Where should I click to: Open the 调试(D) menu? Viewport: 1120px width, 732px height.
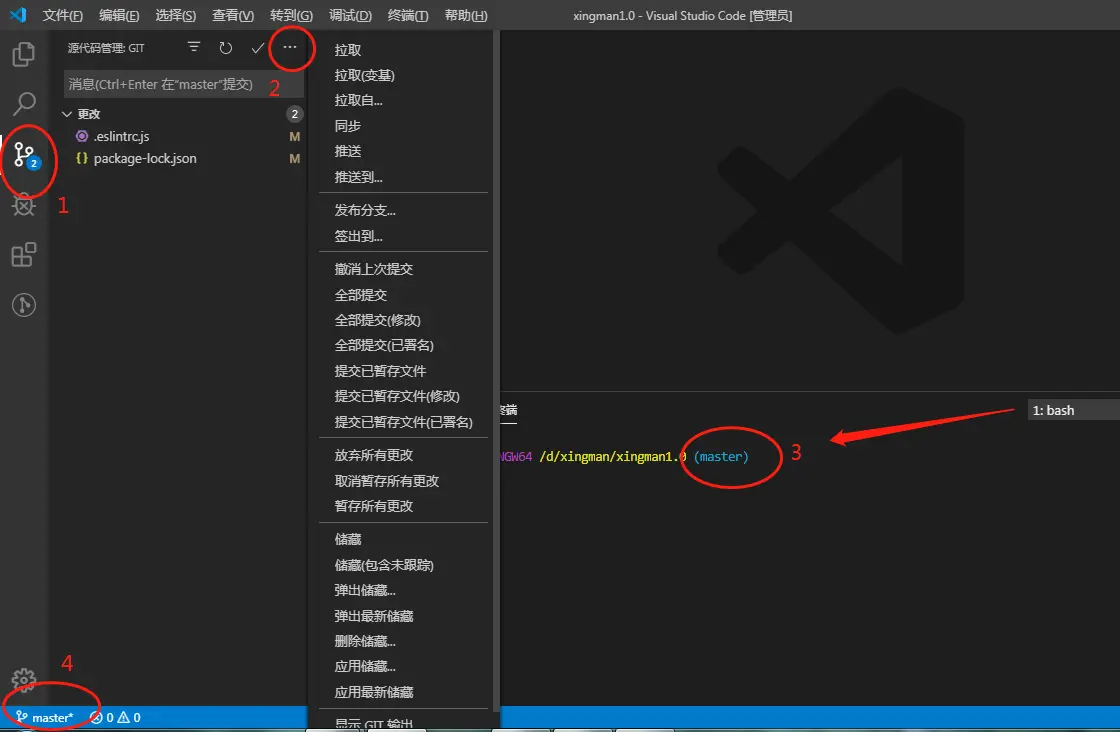tap(350, 15)
